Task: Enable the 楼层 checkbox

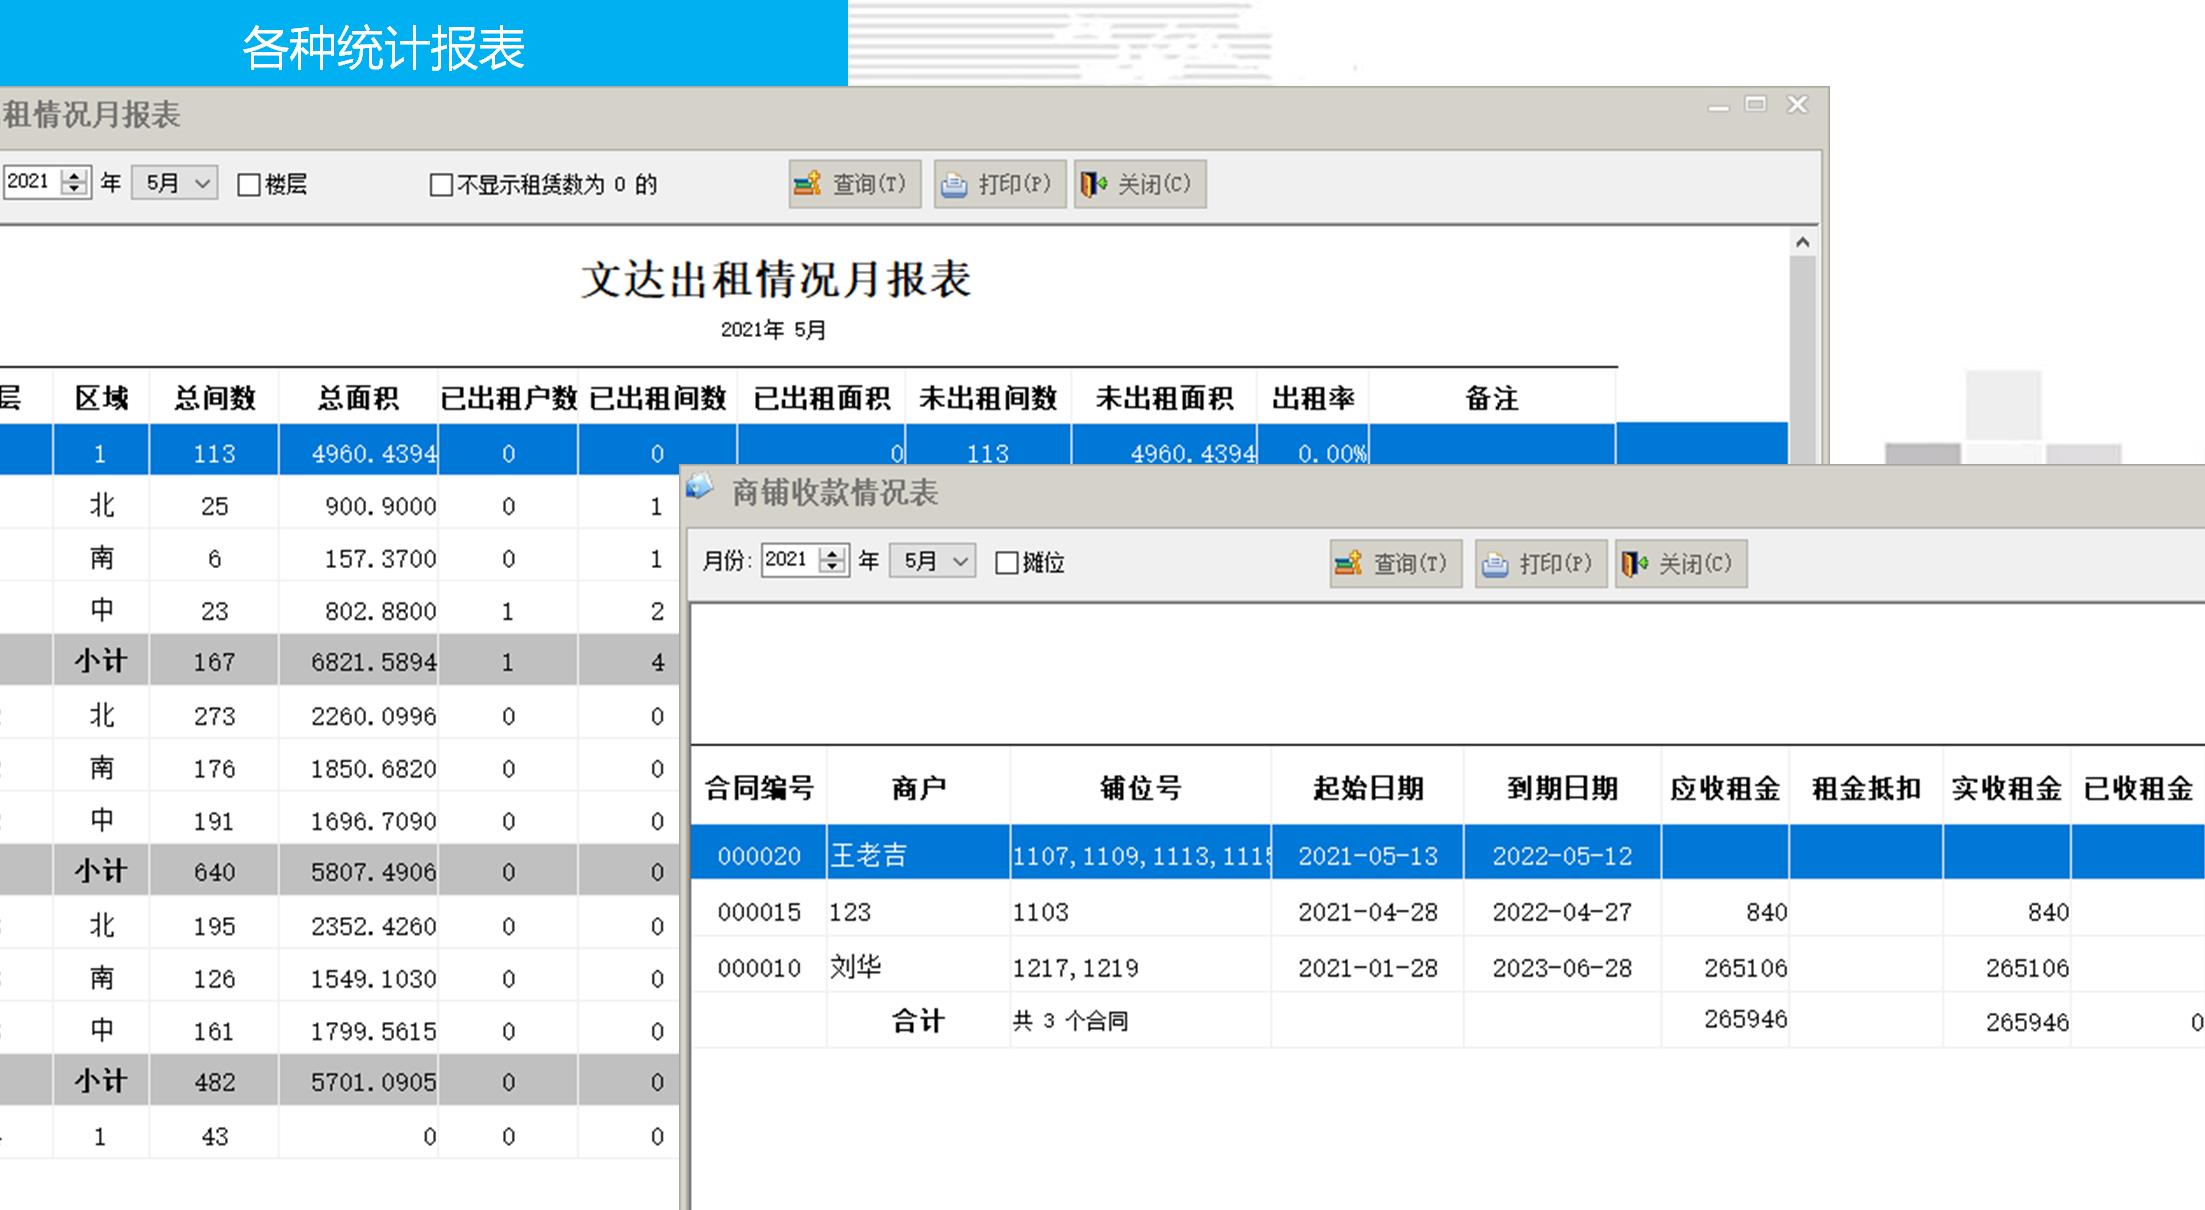Action: [x=249, y=185]
